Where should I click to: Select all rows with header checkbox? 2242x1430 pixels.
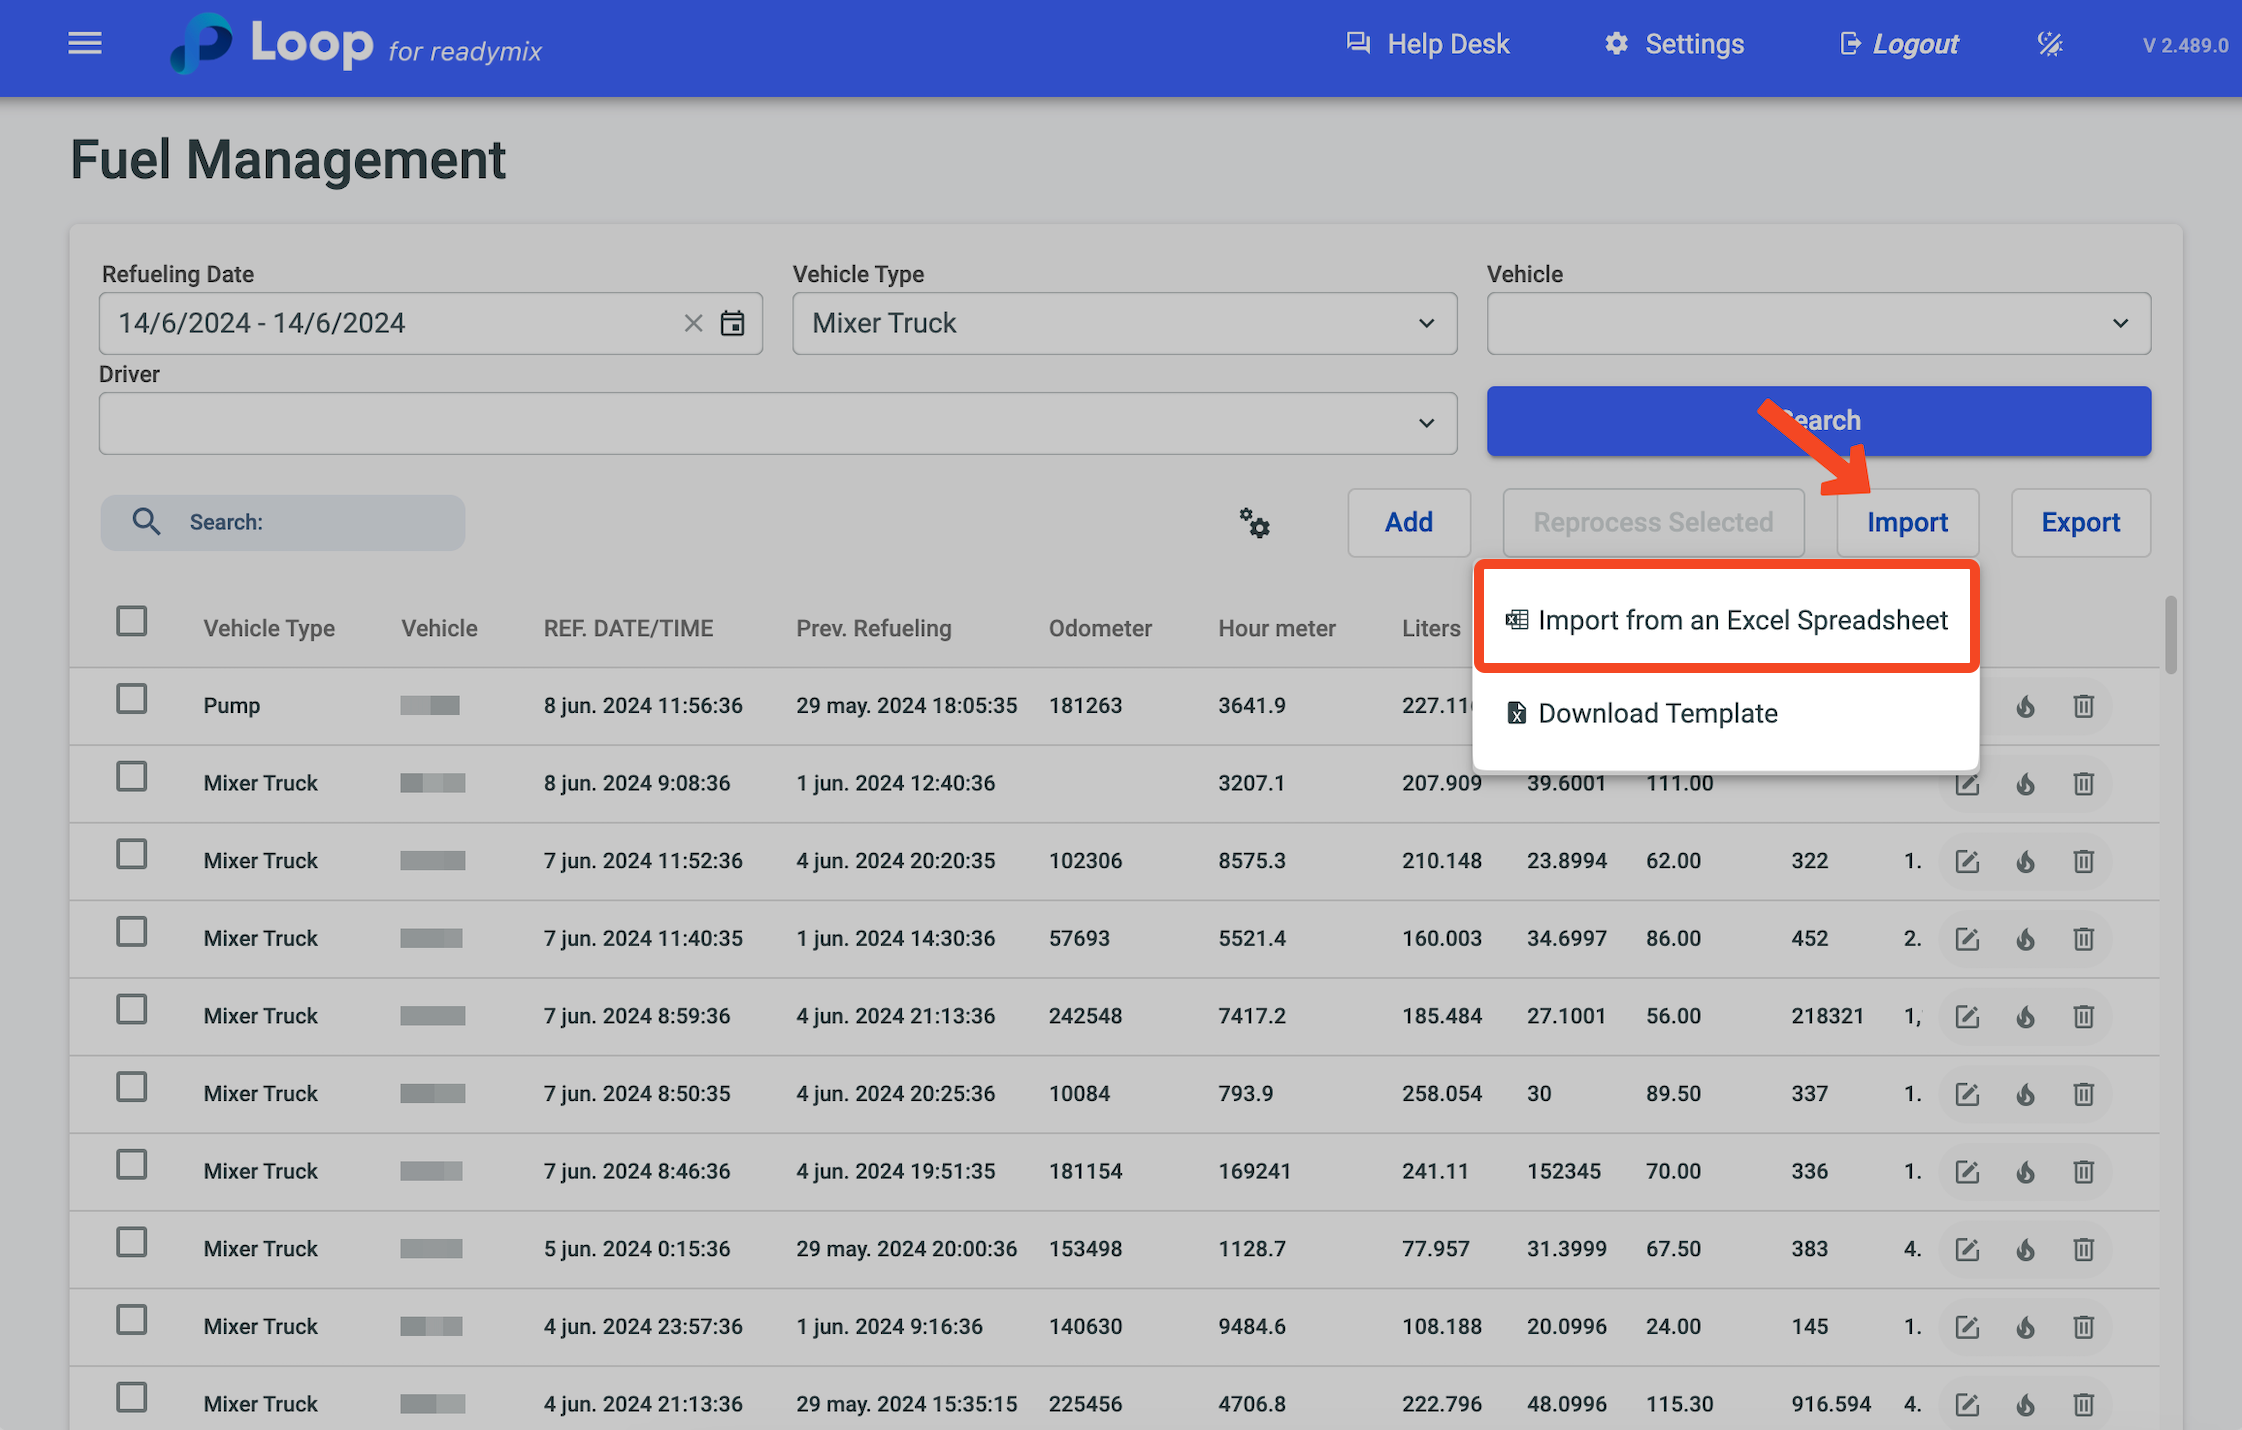click(x=132, y=622)
